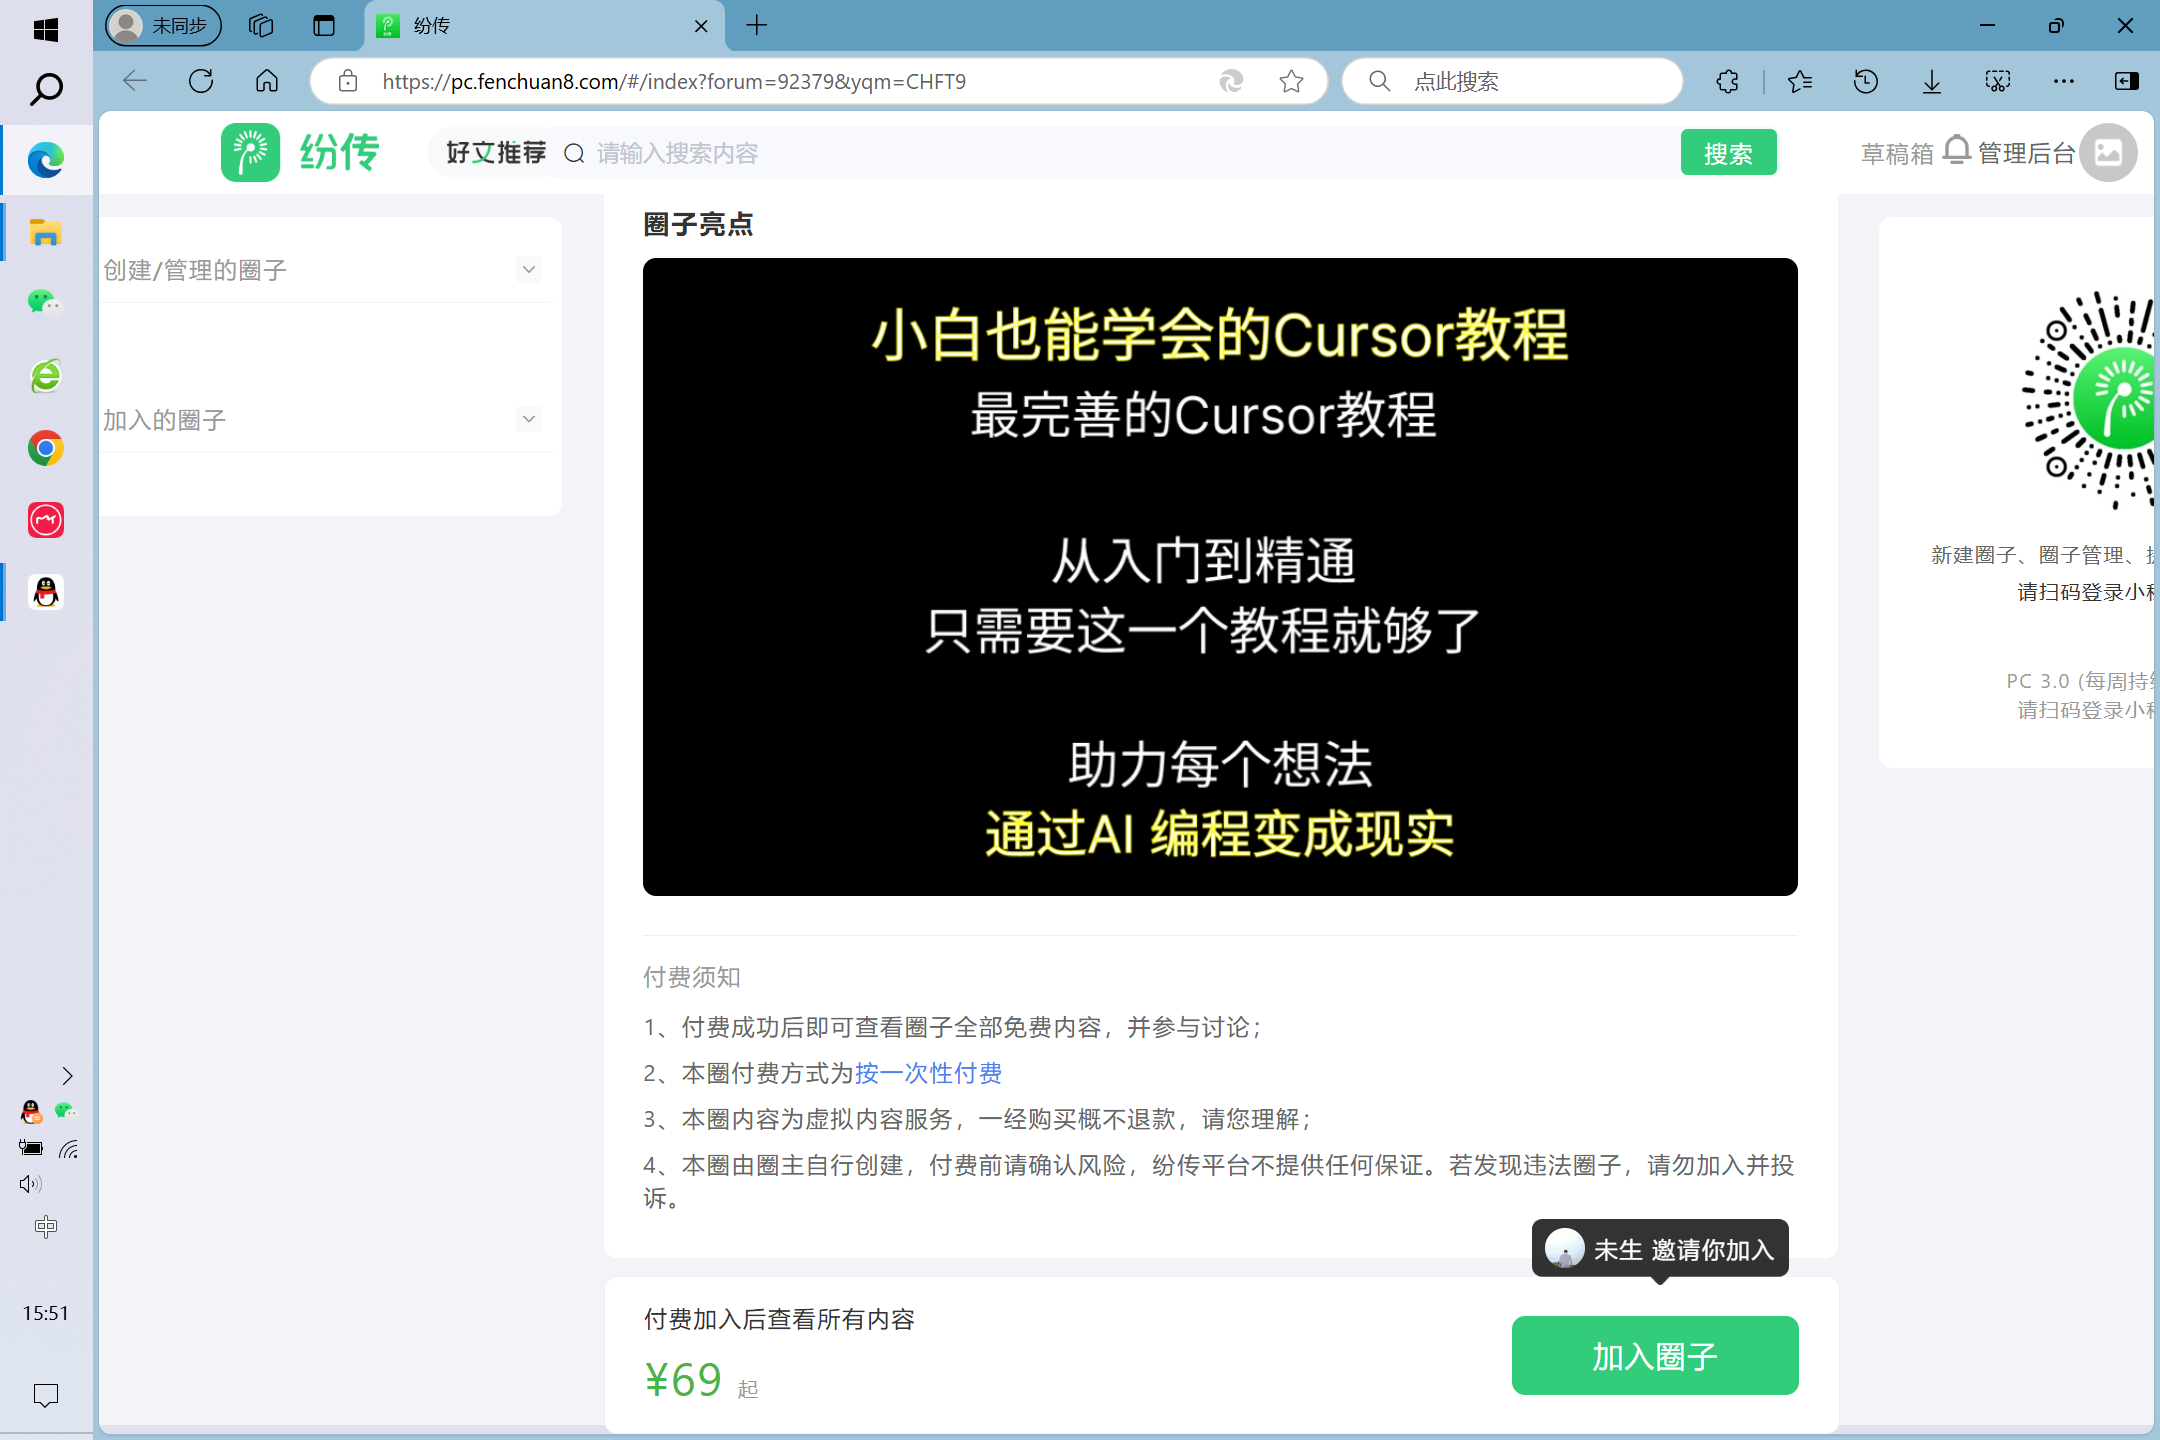
Task: Close the 纷传 tab
Action: coord(701,26)
